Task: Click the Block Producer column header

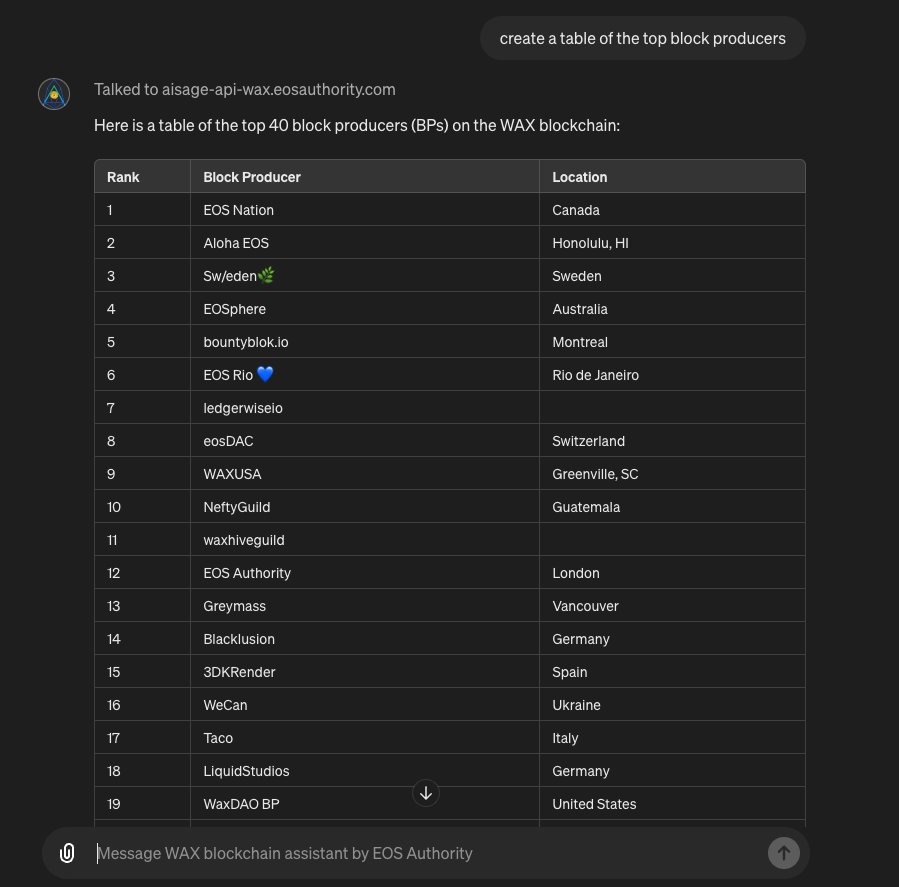Action: click(x=252, y=177)
